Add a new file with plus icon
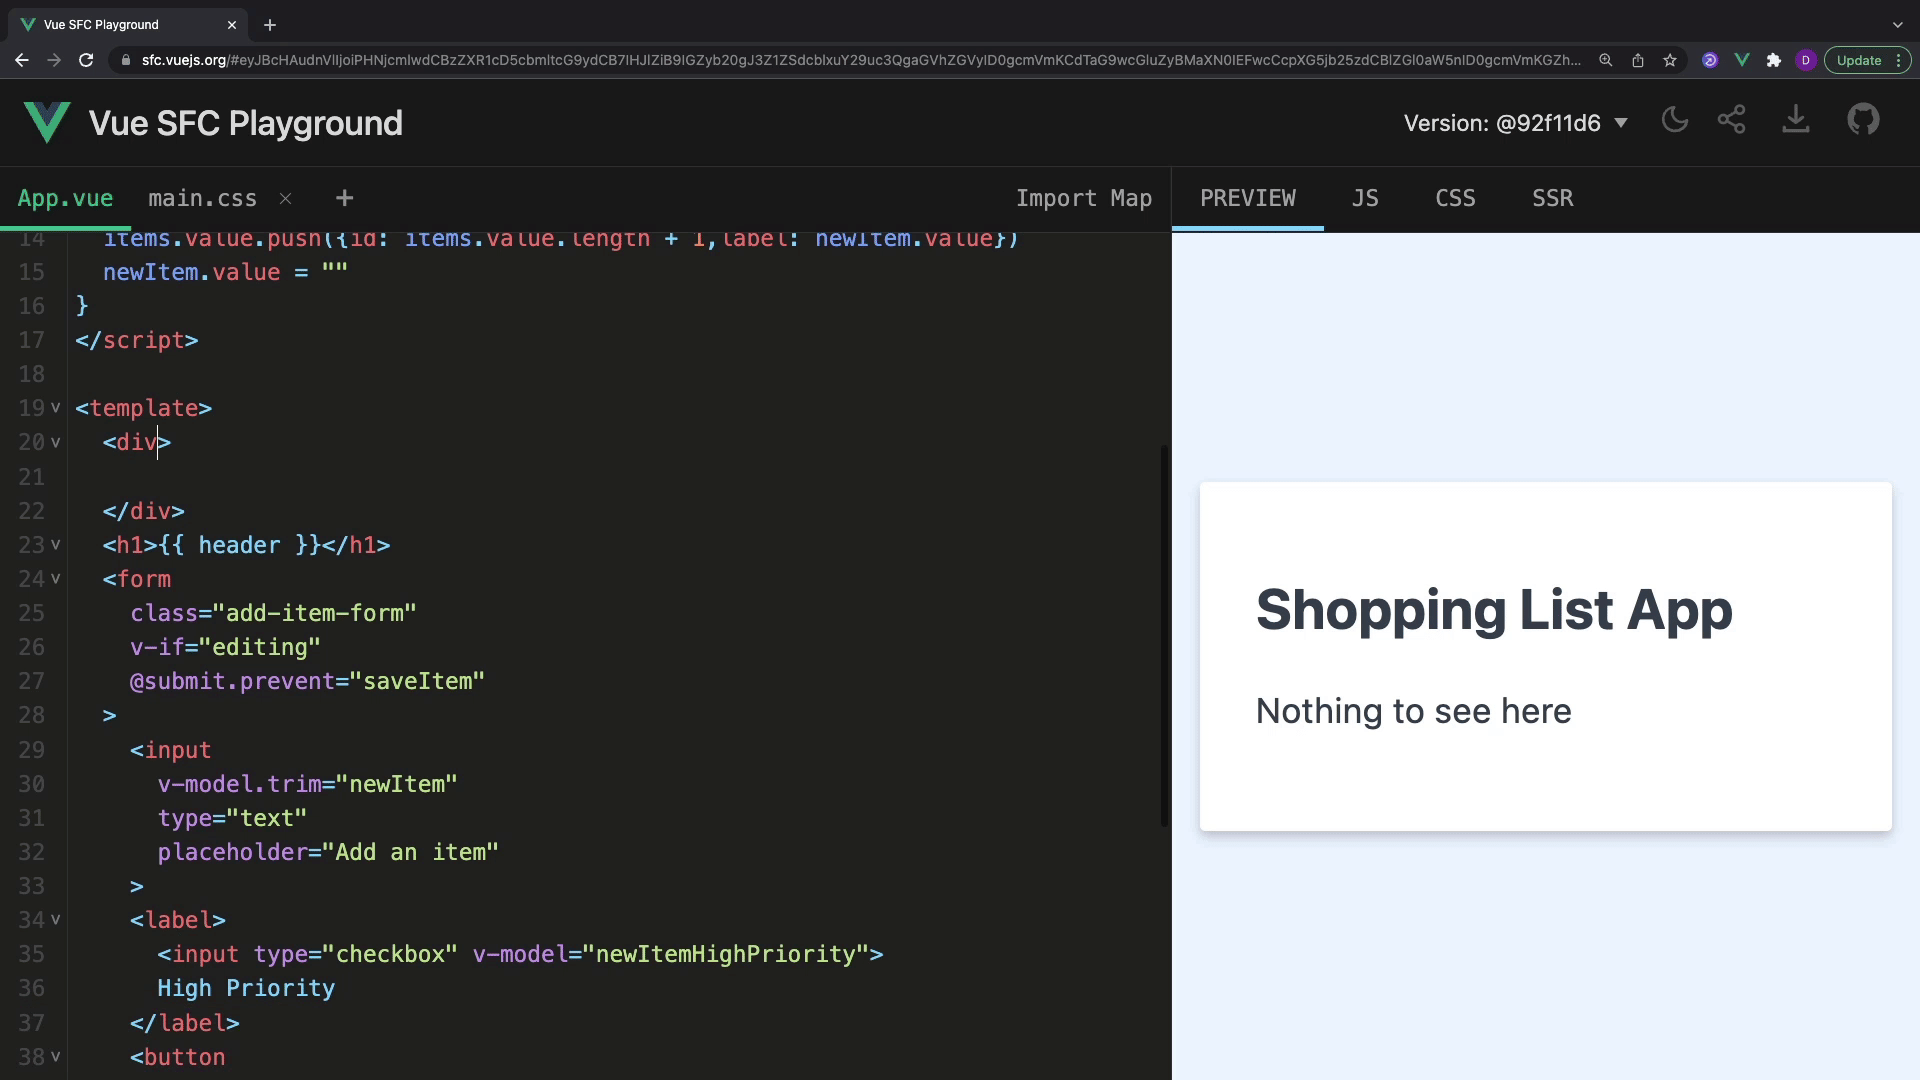This screenshot has height=1080, width=1920. [344, 198]
